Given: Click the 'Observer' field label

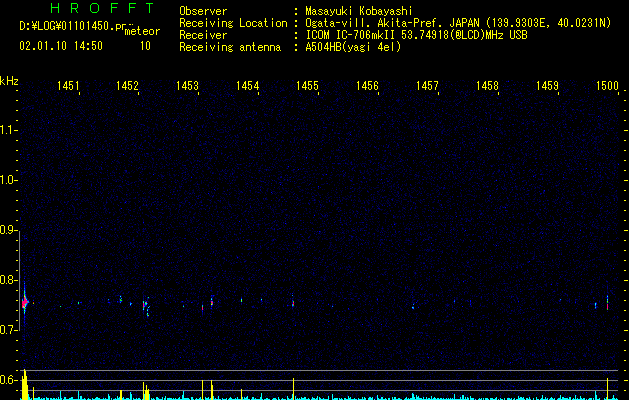Looking at the screenshot, I should [x=203, y=11].
